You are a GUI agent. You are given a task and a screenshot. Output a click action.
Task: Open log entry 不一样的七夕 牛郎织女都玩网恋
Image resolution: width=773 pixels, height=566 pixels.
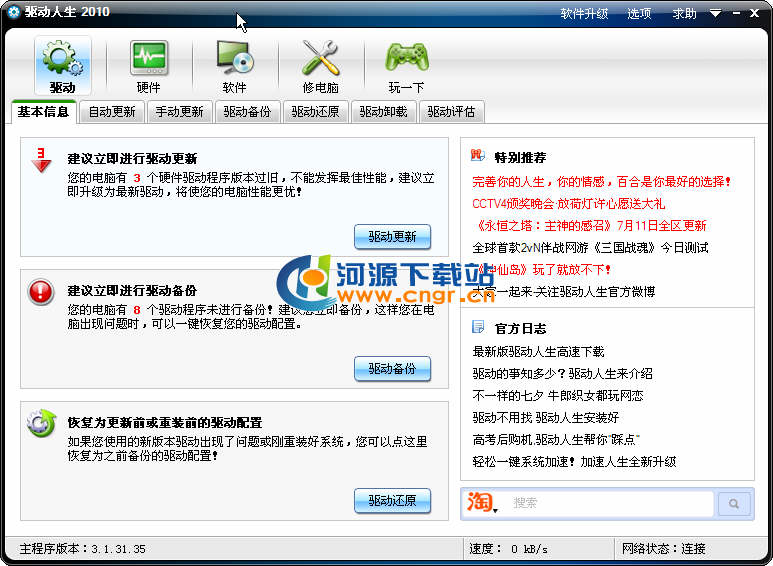click(x=558, y=395)
